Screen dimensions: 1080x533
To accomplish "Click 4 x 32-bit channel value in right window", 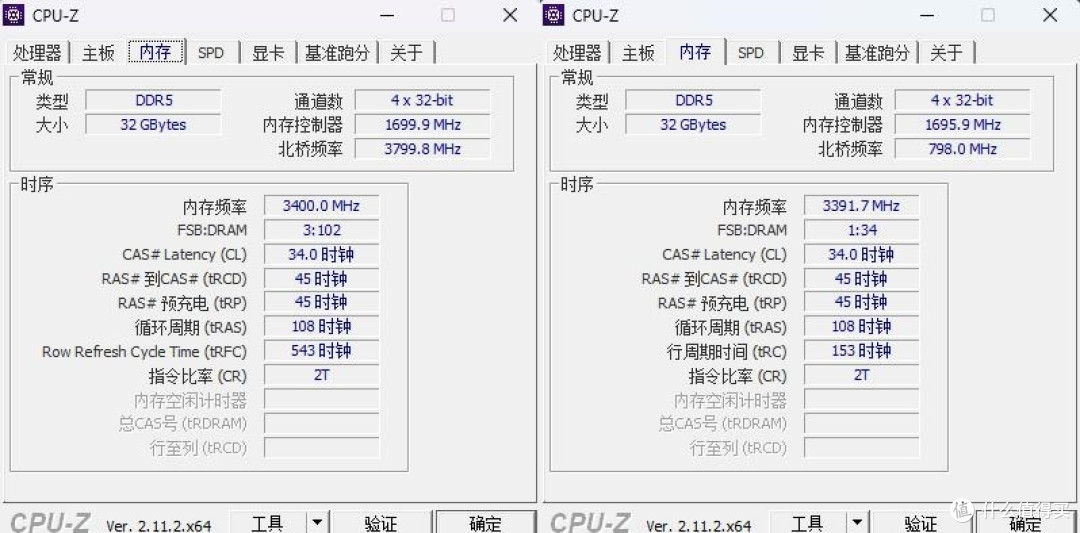I will click(963, 101).
